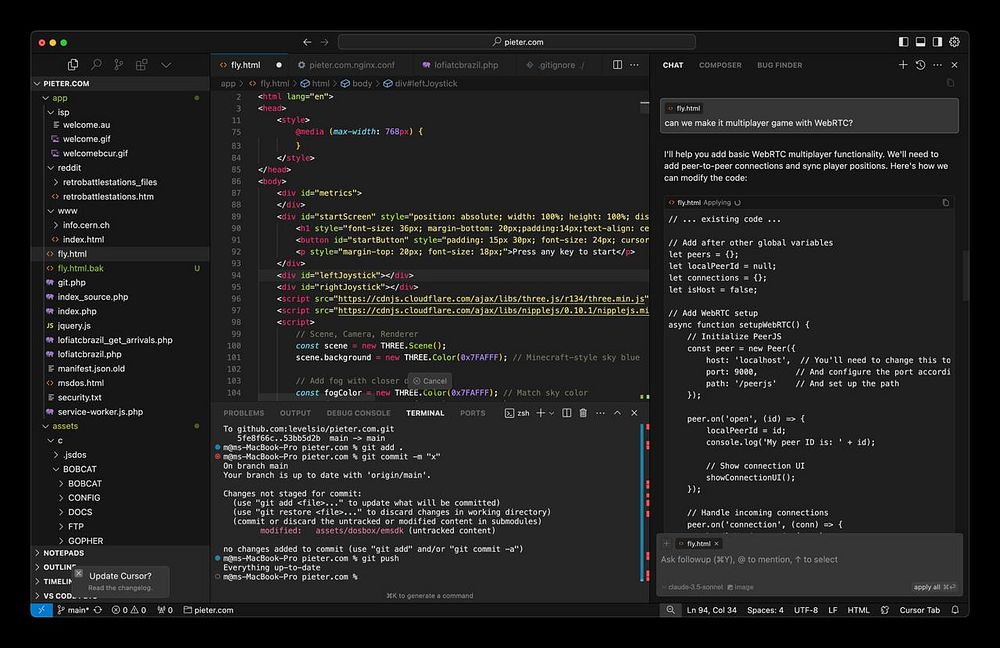Open the settings gear in title bar
1000x648 pixels.
pos(954,42)
